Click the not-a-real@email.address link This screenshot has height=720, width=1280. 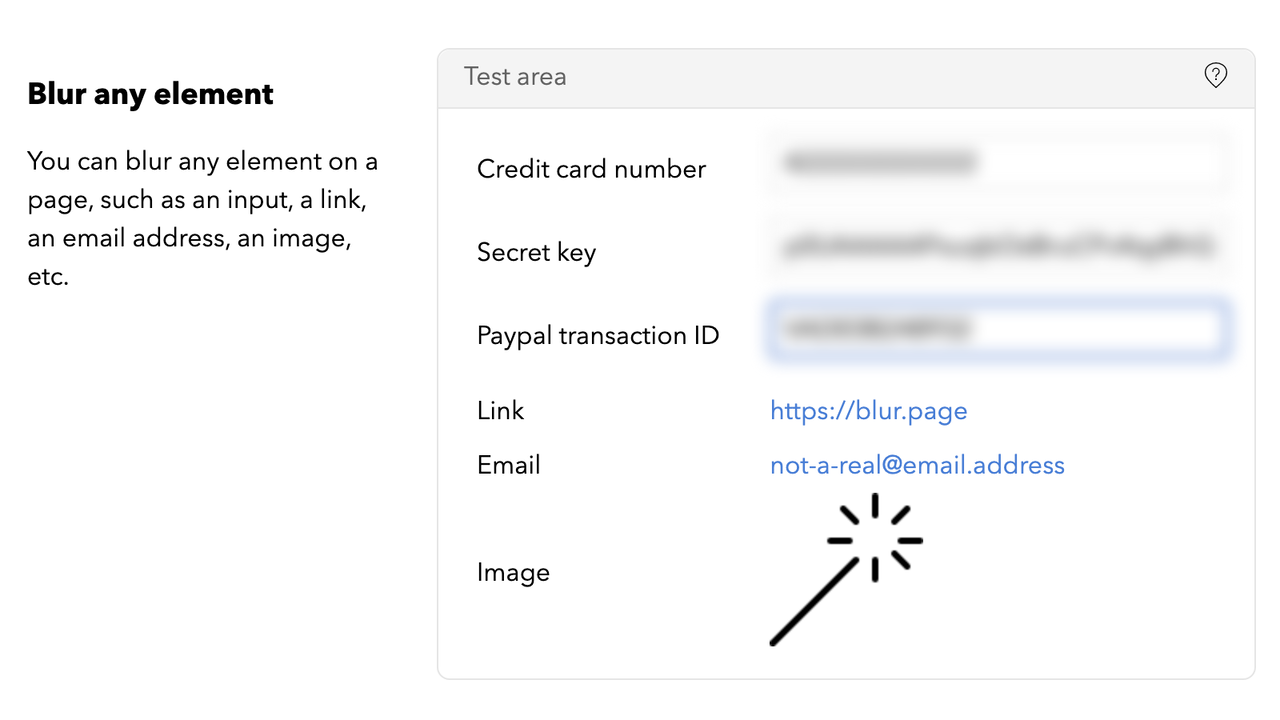[917, 465]
